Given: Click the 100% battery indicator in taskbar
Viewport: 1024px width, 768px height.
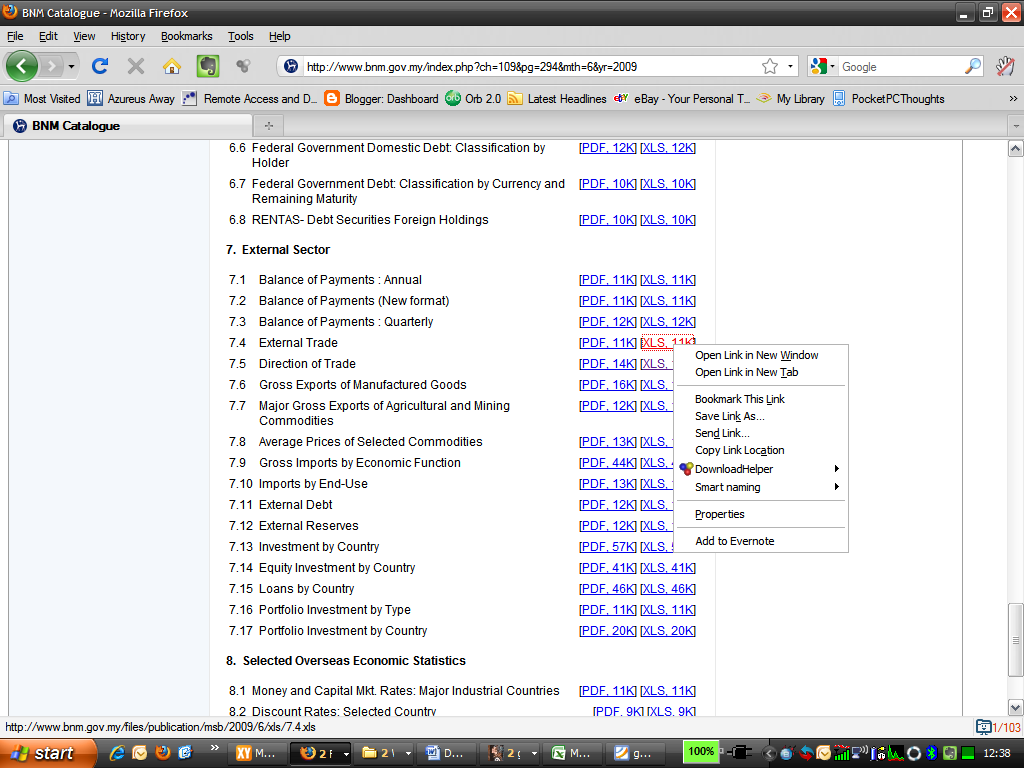Looking at the screenshot, I should (700, 752).
